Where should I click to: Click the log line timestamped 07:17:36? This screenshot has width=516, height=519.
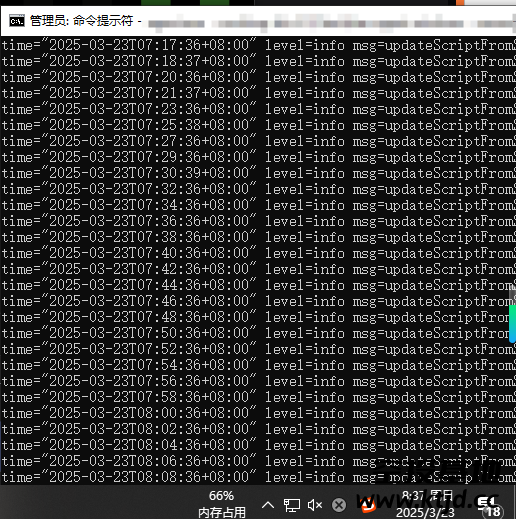pos(258,45)
